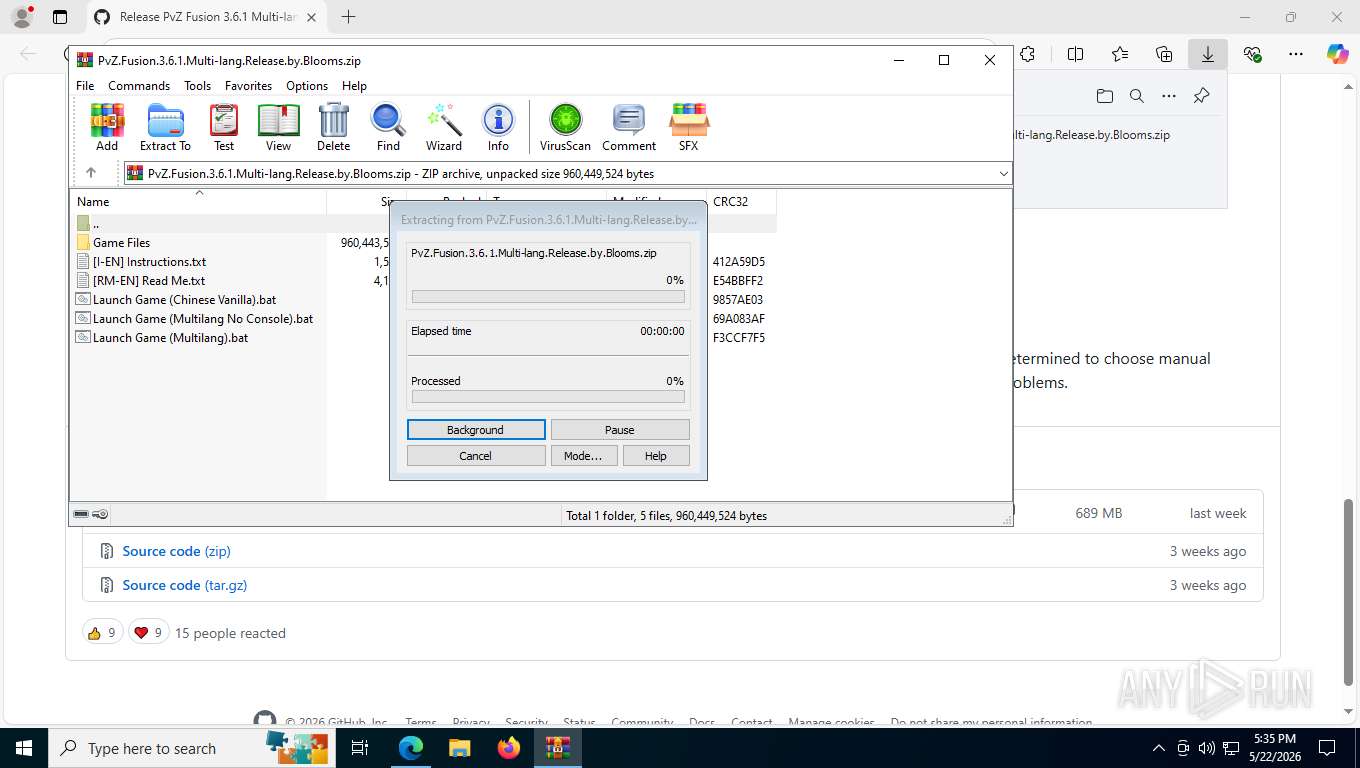Open the Favorites menu
This screenshot has height=768, width=1360.
248,86
